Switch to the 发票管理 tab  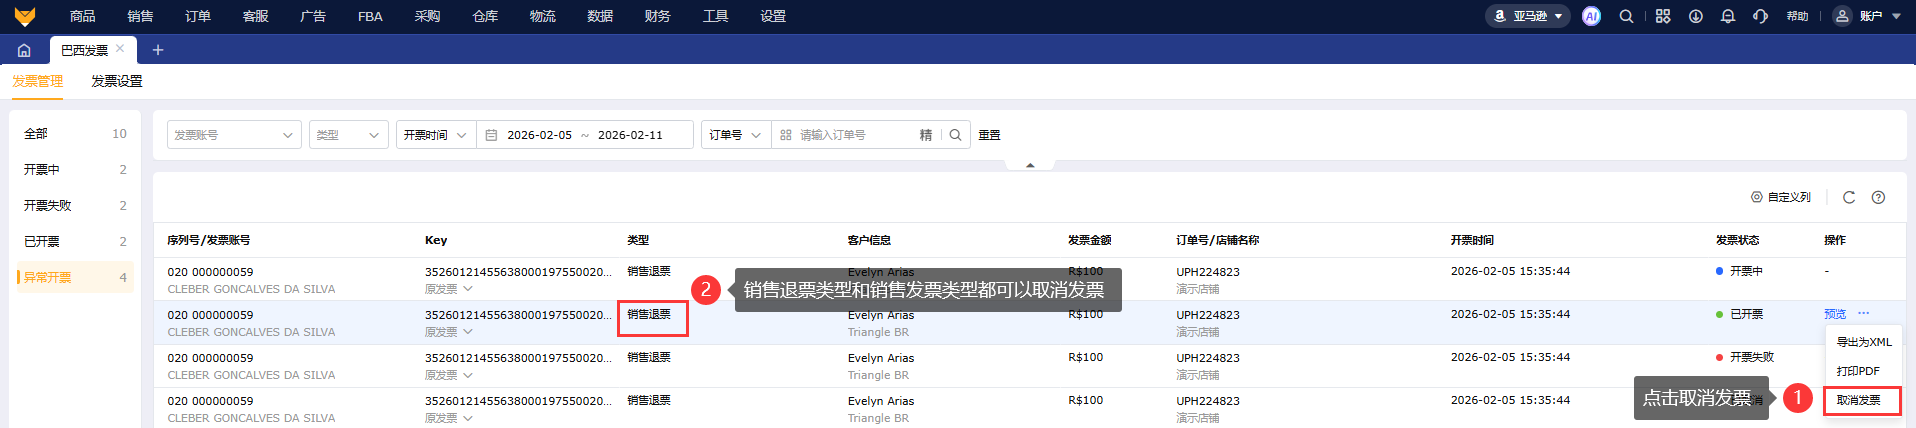point(38,81)
